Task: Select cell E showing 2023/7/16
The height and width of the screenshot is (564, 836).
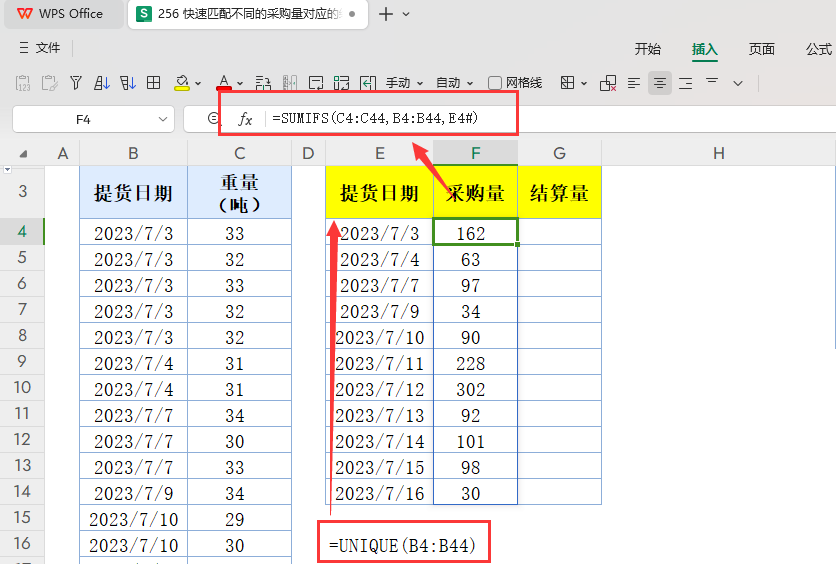Action: 380,493
